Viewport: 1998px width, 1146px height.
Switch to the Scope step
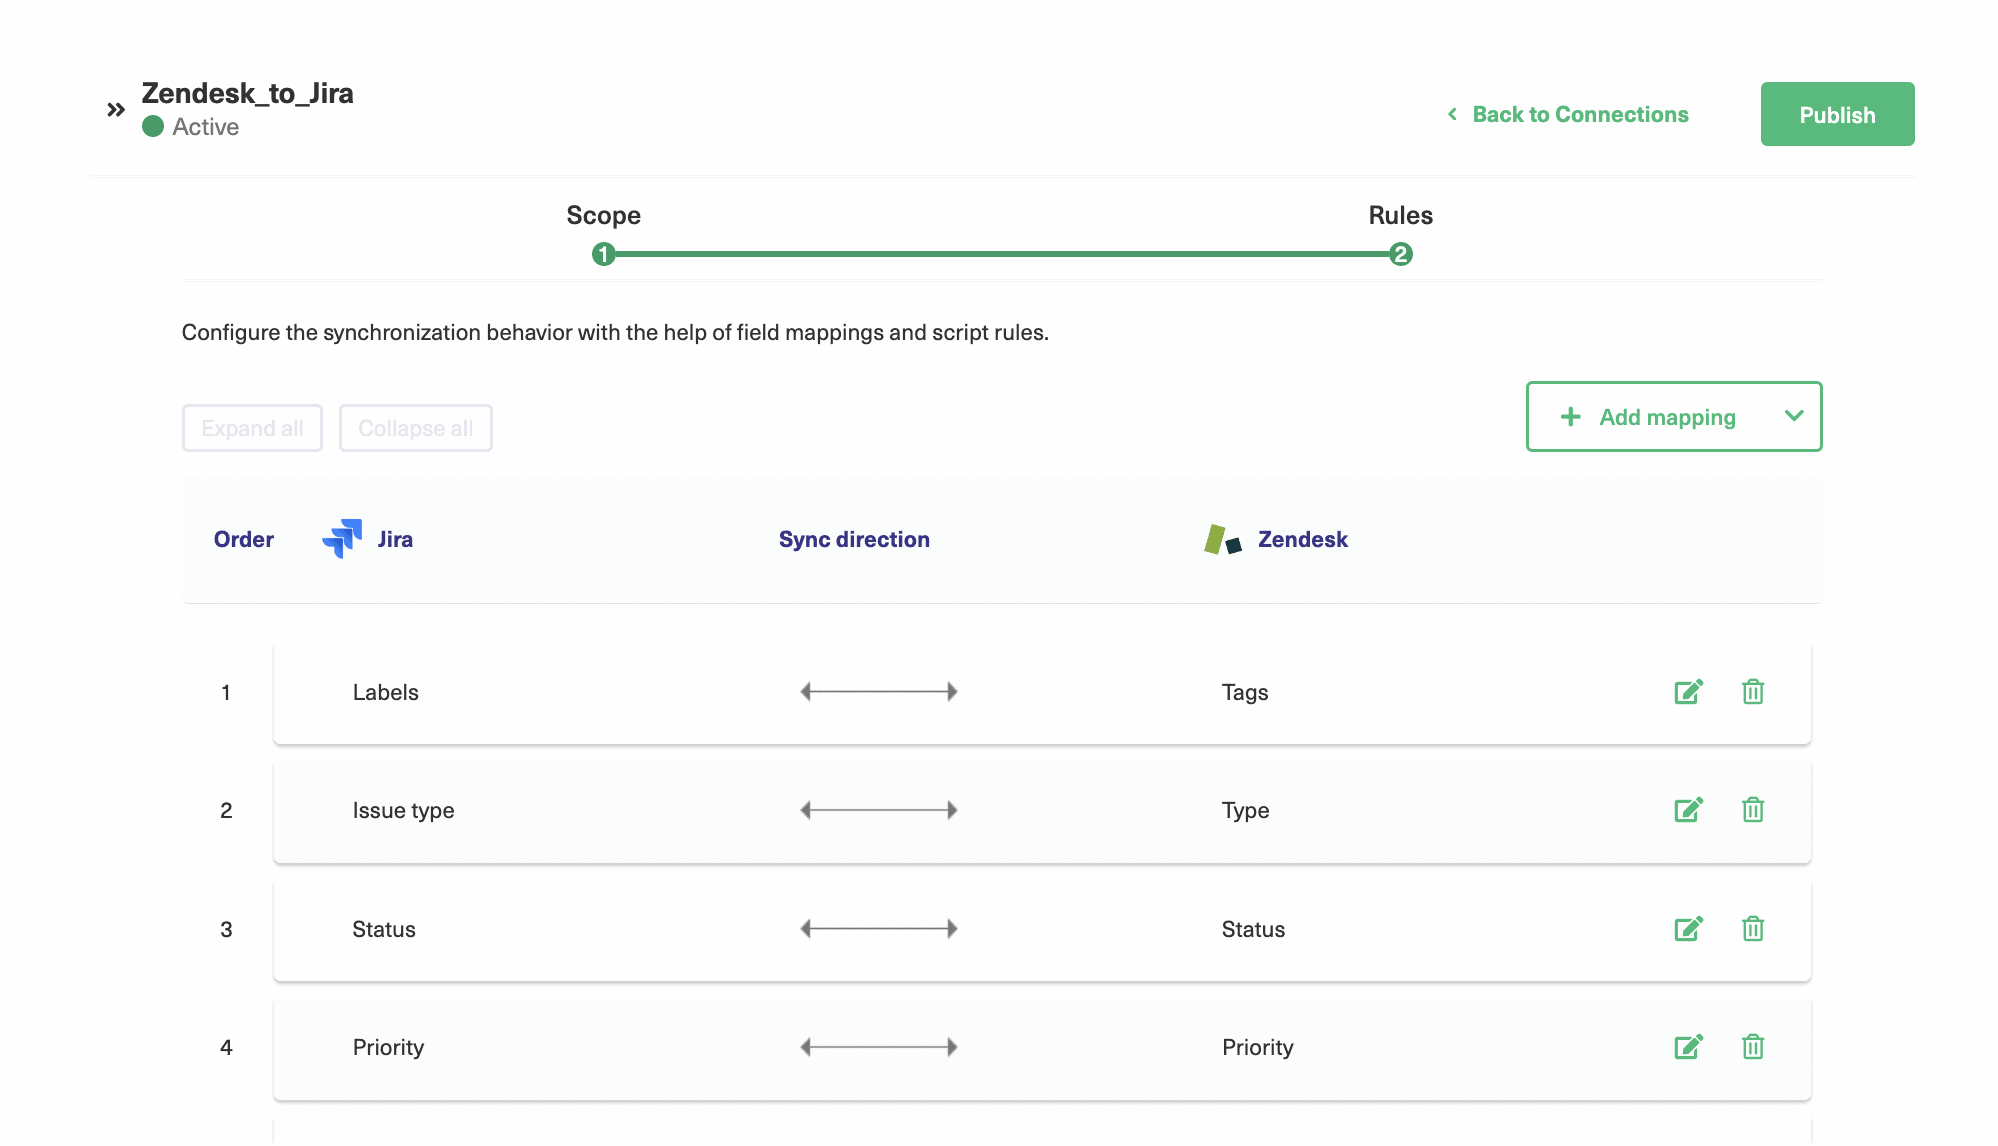click(604, 254)
